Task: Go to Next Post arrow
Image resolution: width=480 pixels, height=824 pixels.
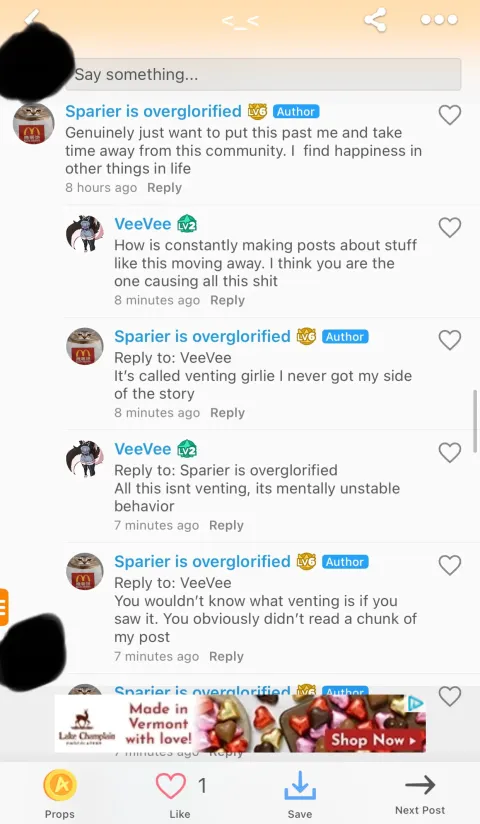Action: 420,785
